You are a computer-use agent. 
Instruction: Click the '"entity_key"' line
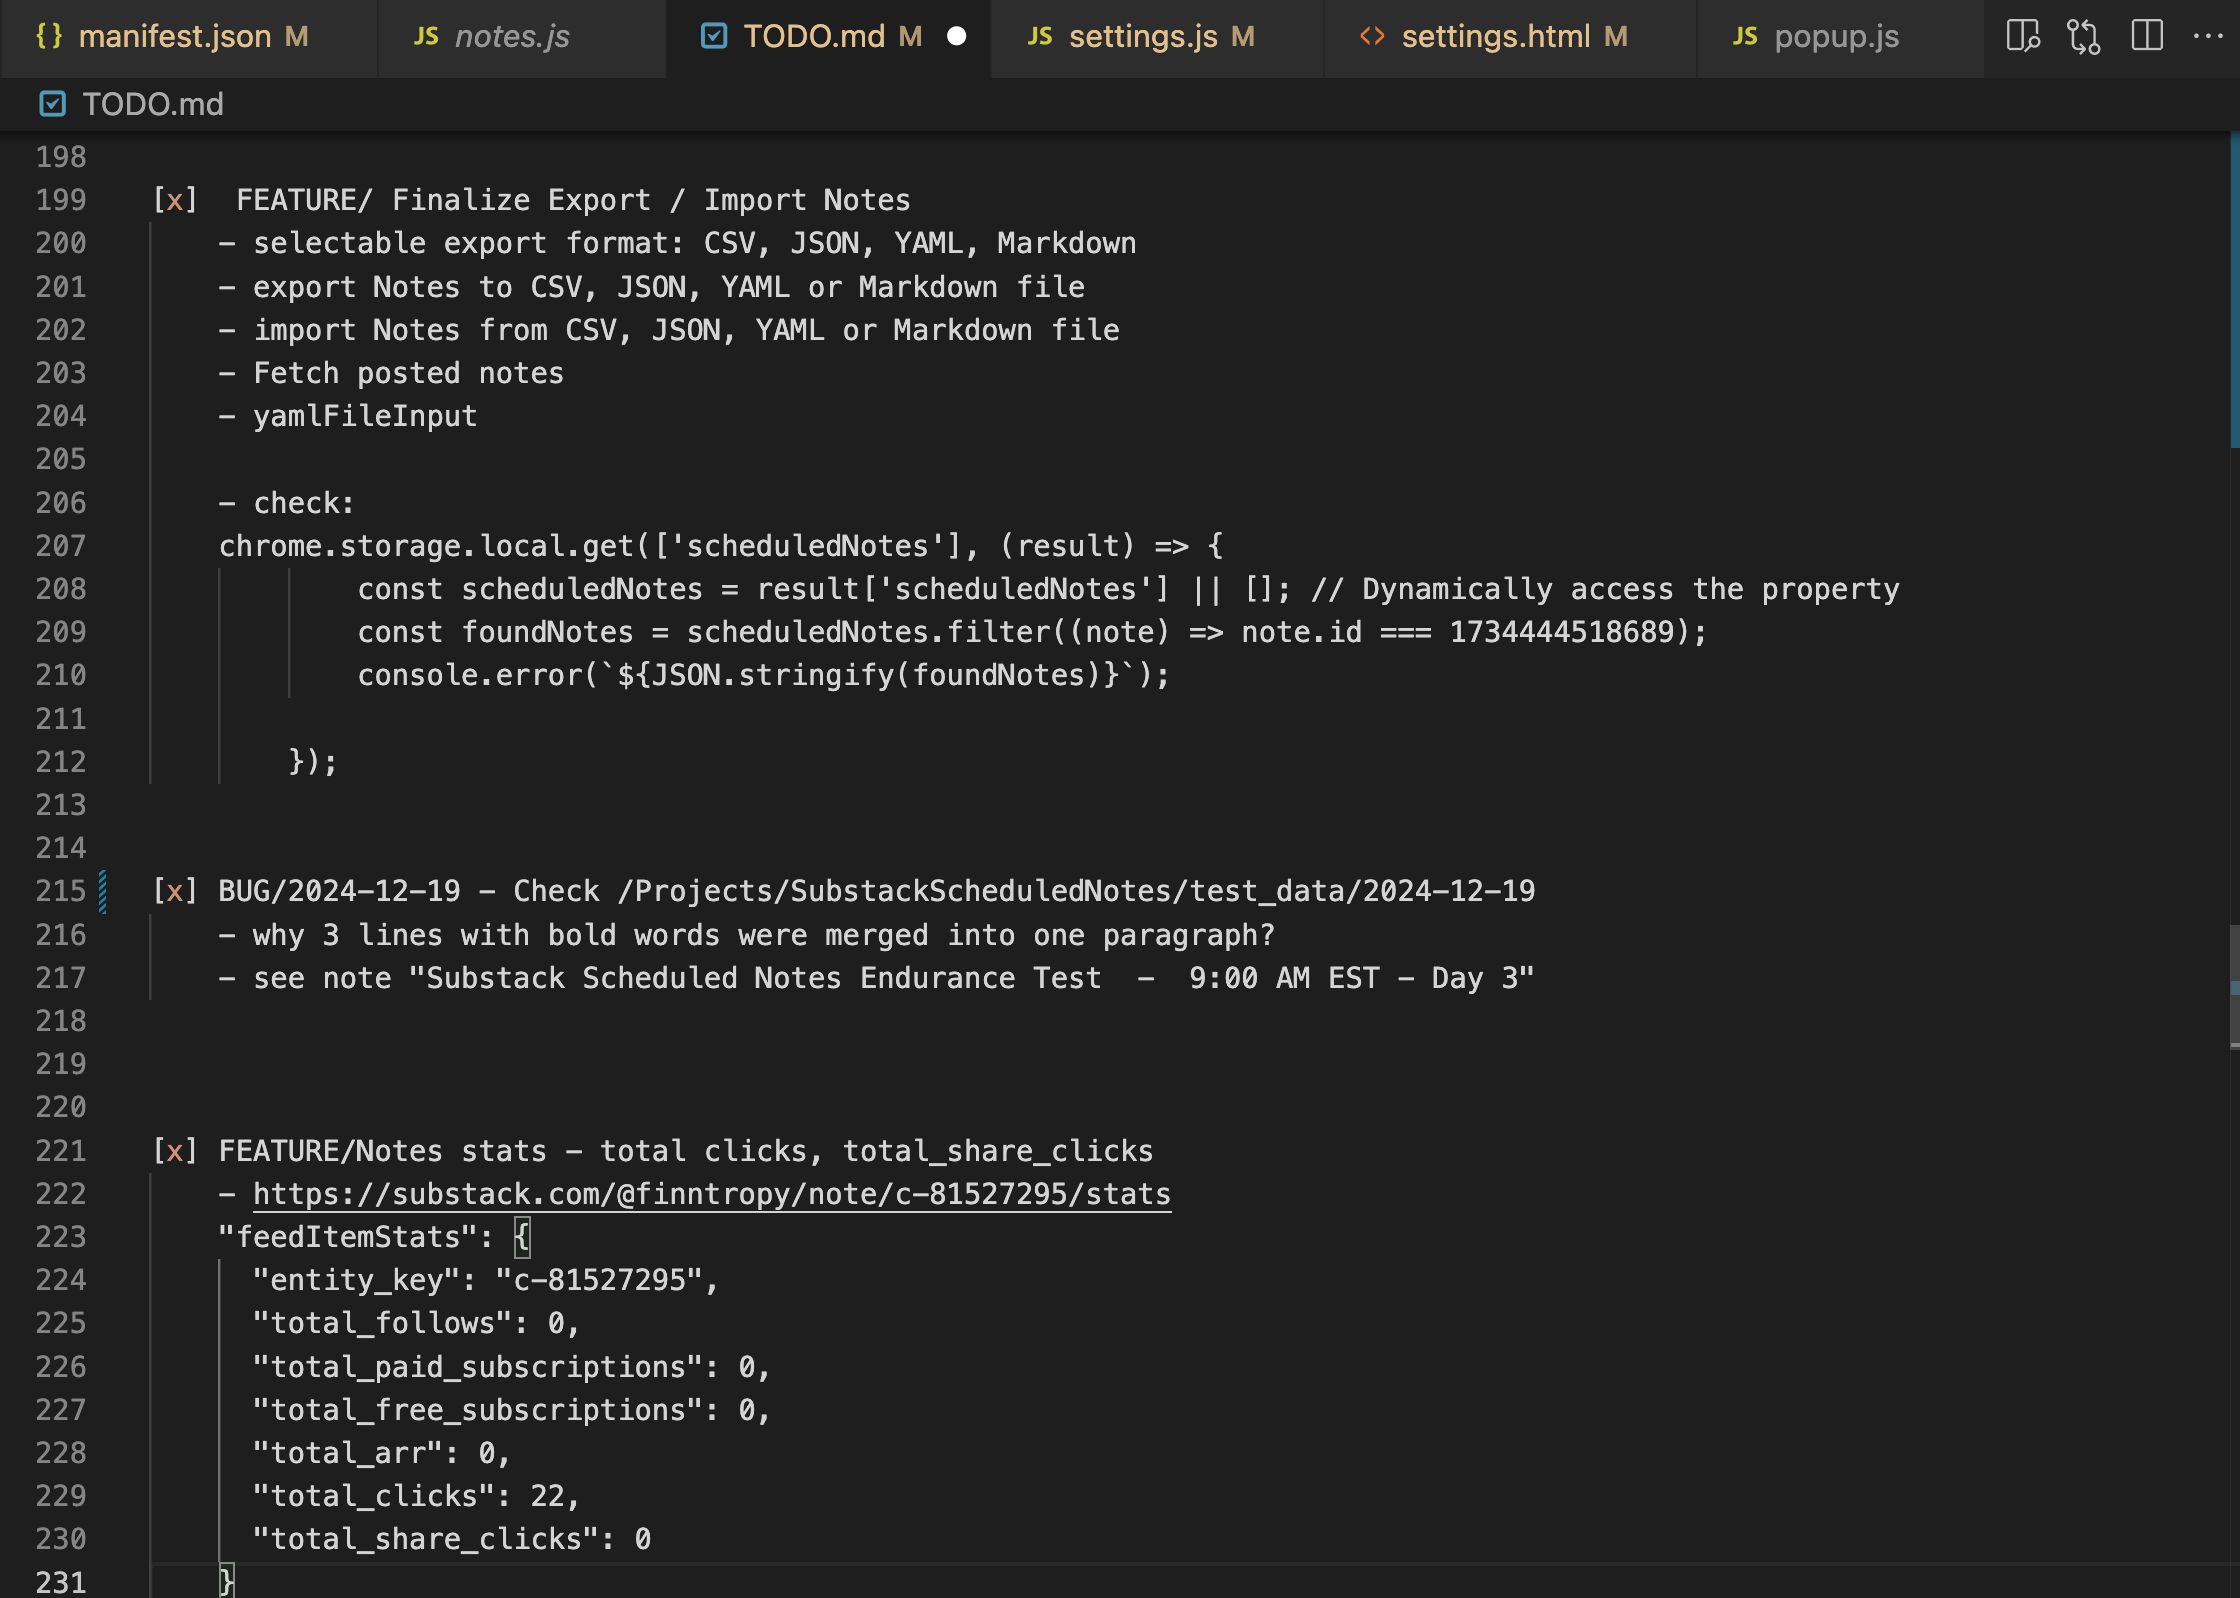tap(485, 1280)
